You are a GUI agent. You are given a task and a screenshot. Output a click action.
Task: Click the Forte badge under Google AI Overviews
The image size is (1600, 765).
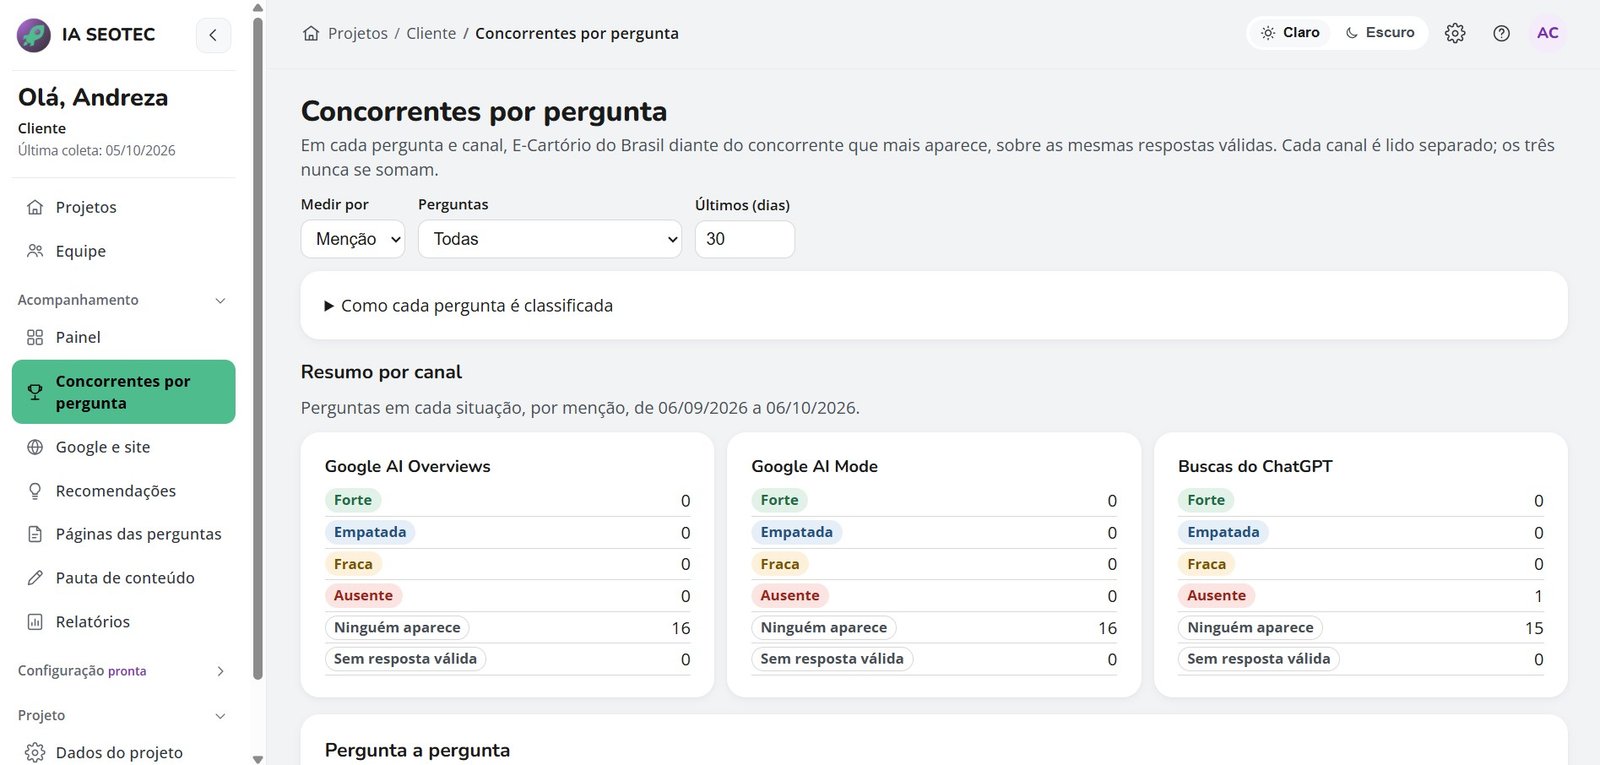click(x=353, y=500)
